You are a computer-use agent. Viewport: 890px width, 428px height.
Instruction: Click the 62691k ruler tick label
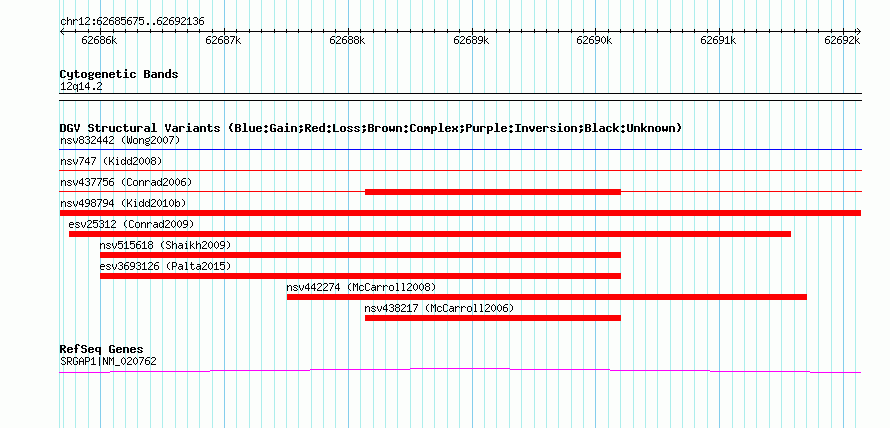[718, 40]
